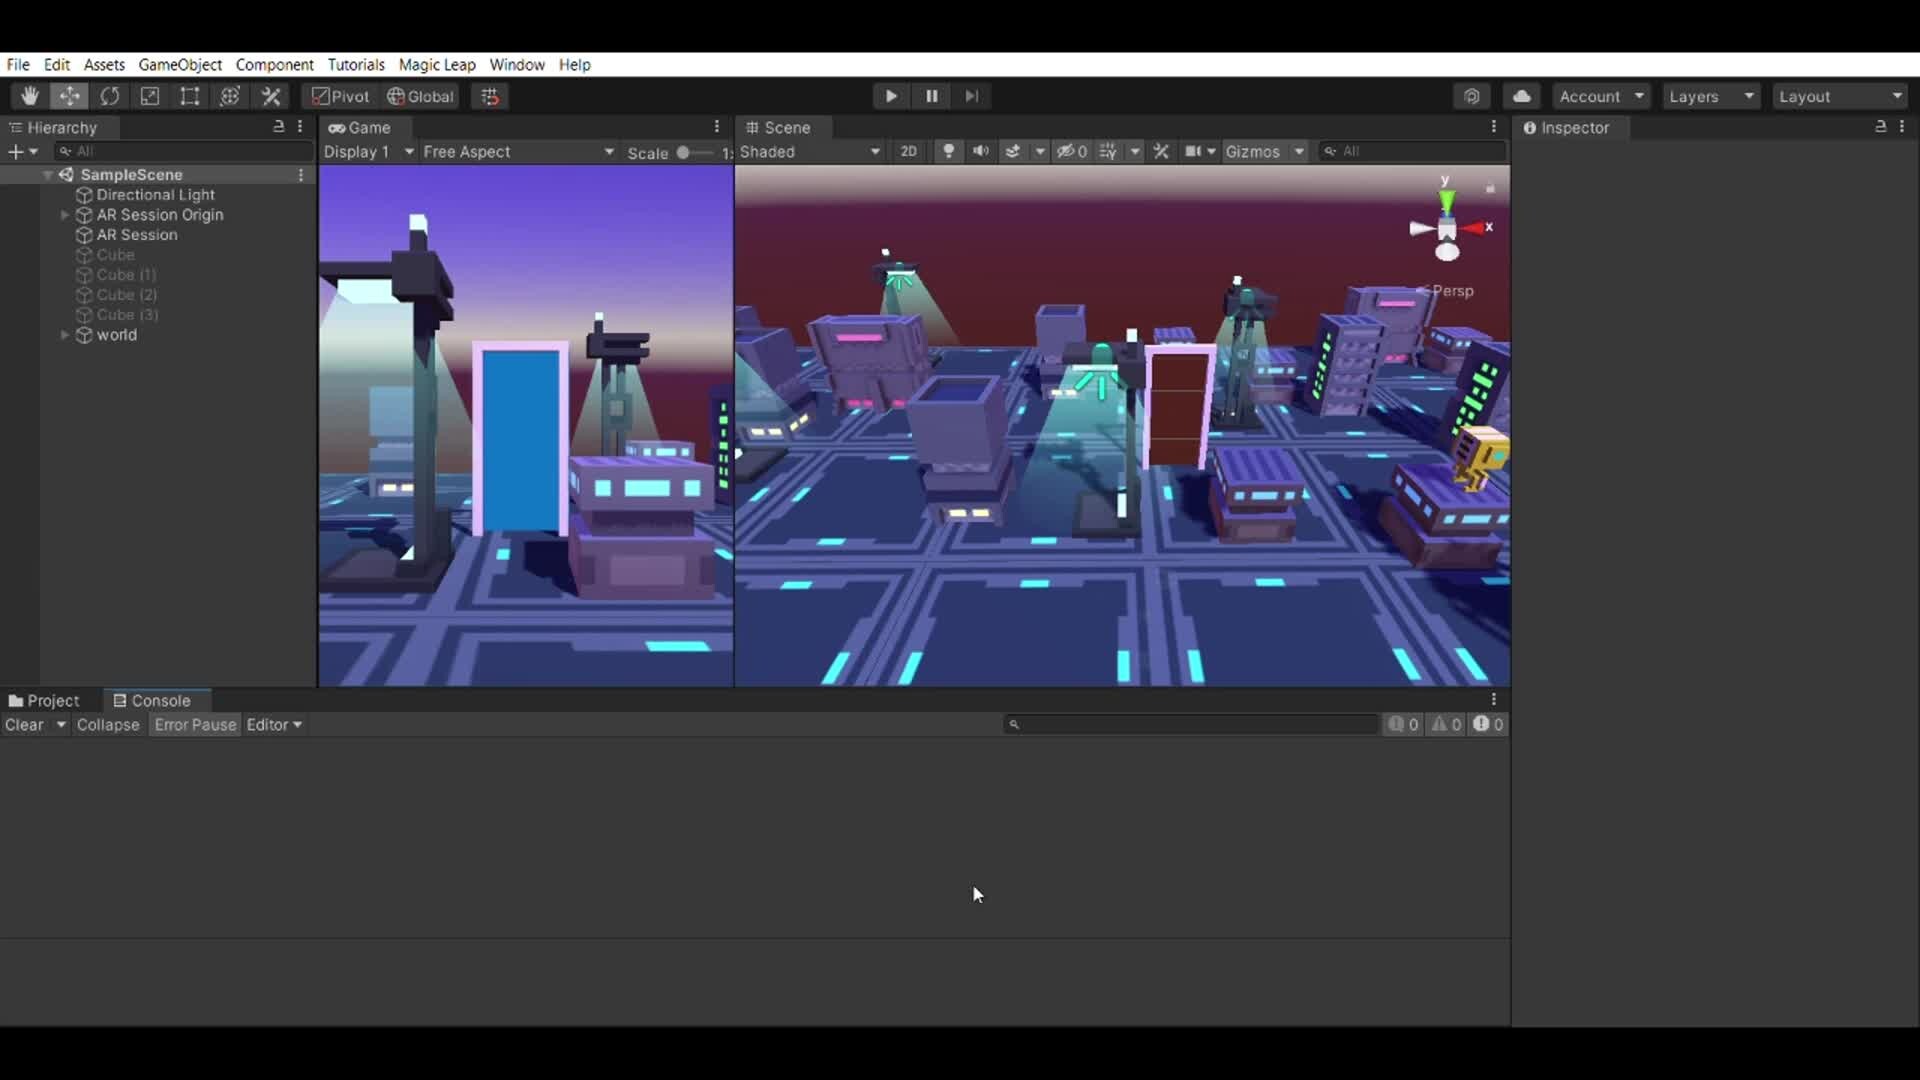
Task: Mute audio in the Scene view
Action: coord(980,151)
